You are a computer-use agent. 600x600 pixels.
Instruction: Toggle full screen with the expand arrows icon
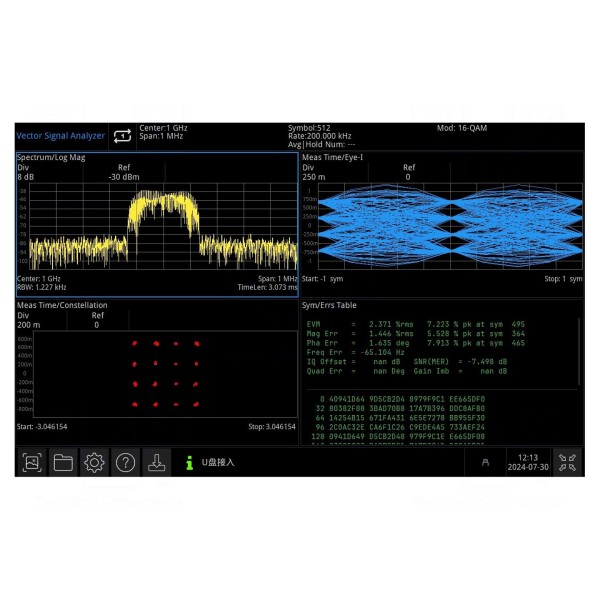(567, 462)
